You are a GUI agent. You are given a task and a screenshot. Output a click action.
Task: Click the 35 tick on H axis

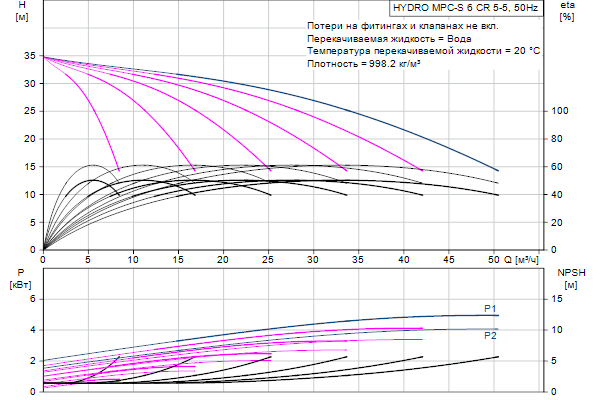point(29,56)
